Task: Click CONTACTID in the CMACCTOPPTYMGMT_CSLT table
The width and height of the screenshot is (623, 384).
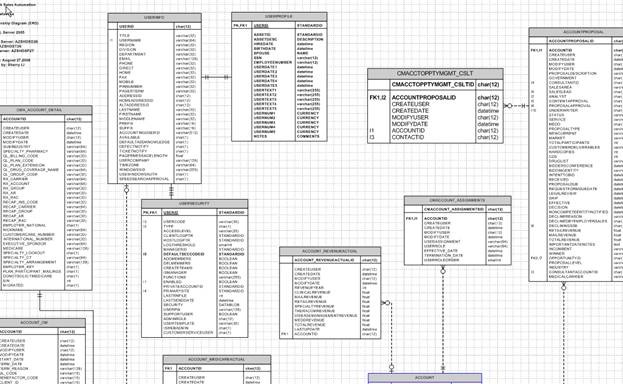Action: pos(408,137)
